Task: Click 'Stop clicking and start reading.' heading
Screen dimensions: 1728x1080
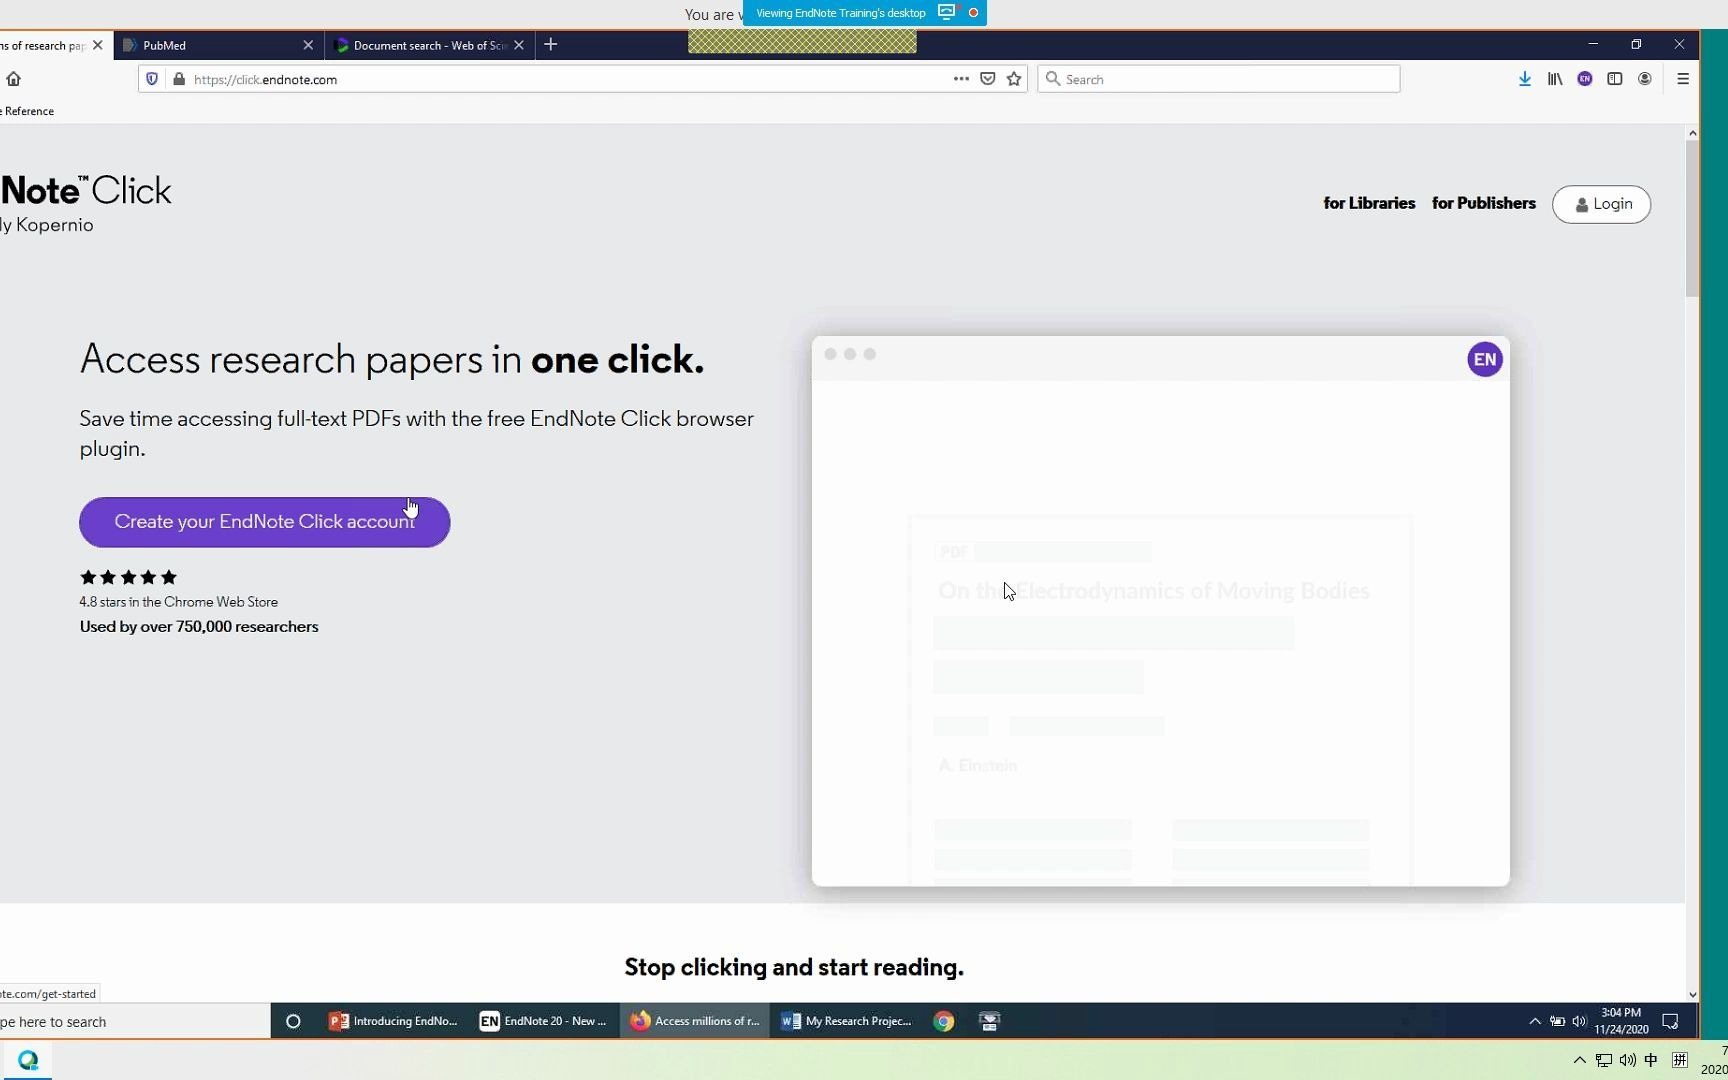Action: coord(794,967)
